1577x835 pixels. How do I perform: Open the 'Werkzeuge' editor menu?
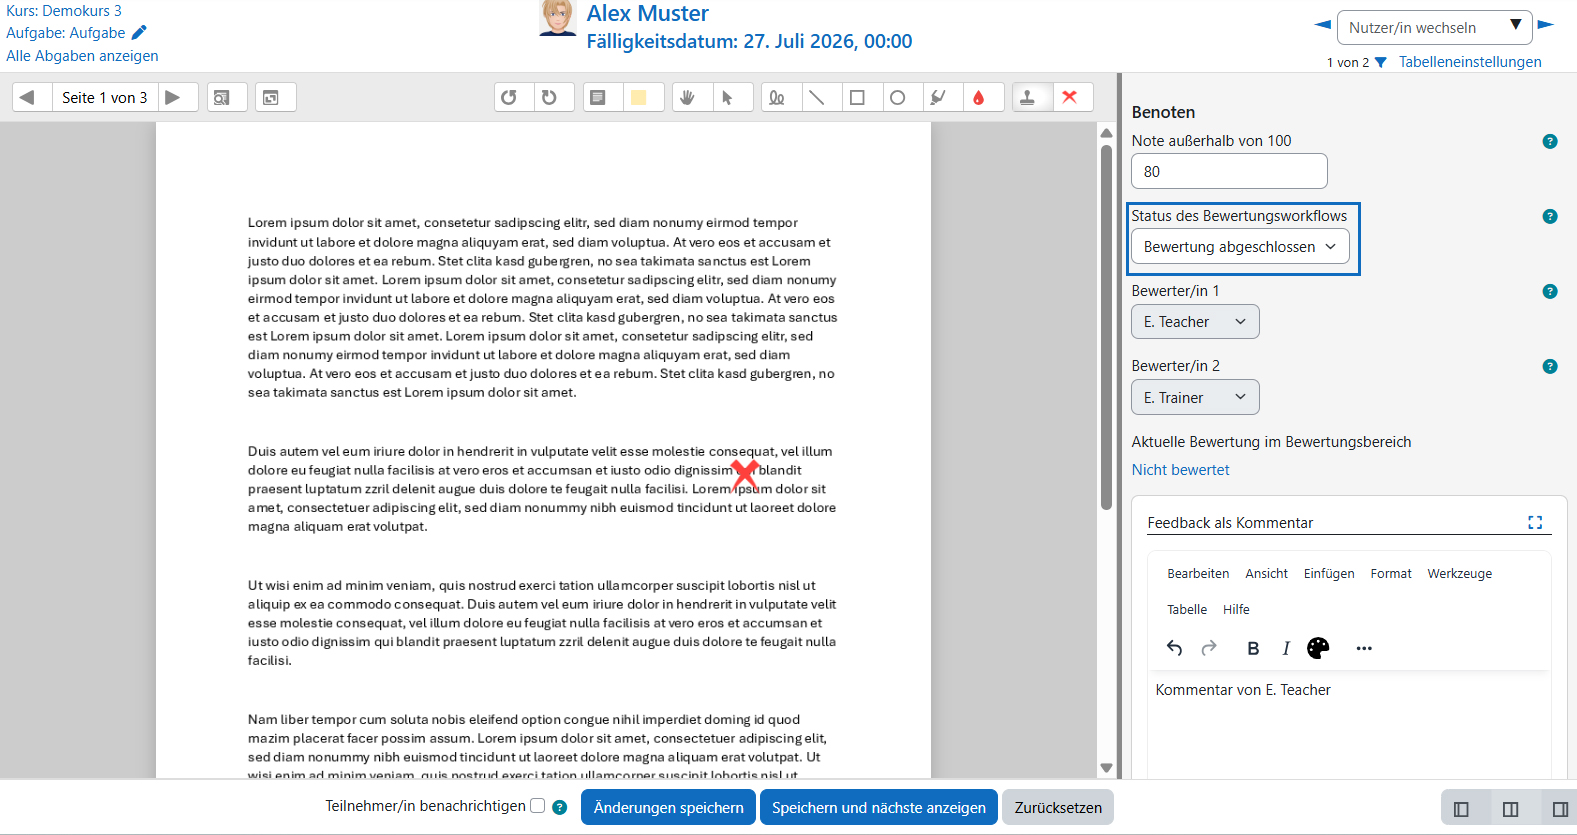[x=1459, y=573]
